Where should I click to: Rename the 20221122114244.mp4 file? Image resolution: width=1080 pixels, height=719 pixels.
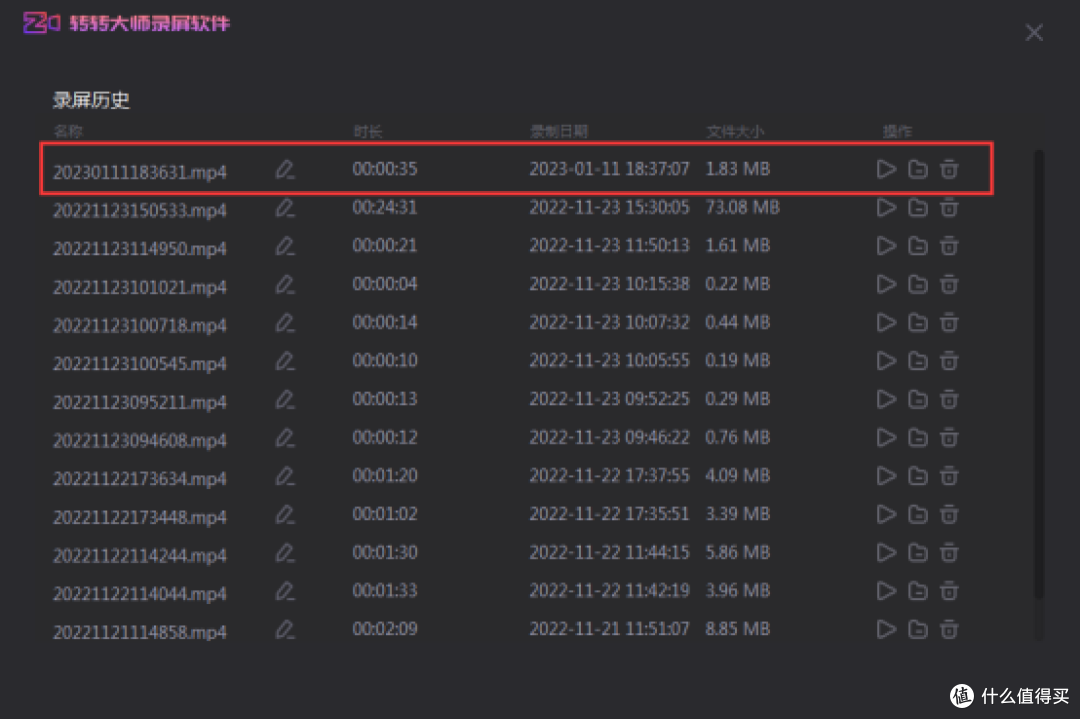(285, 553)
